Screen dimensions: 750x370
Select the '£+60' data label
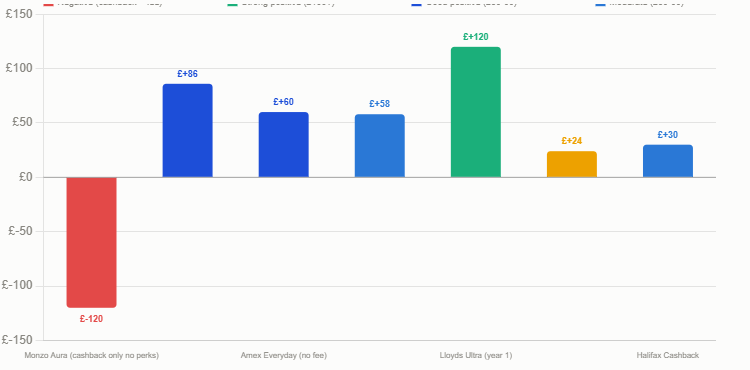click(284, 102)
